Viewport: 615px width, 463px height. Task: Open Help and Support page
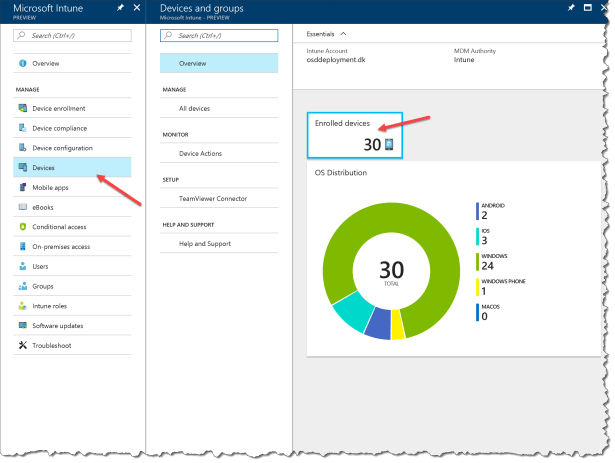(204, 243)
